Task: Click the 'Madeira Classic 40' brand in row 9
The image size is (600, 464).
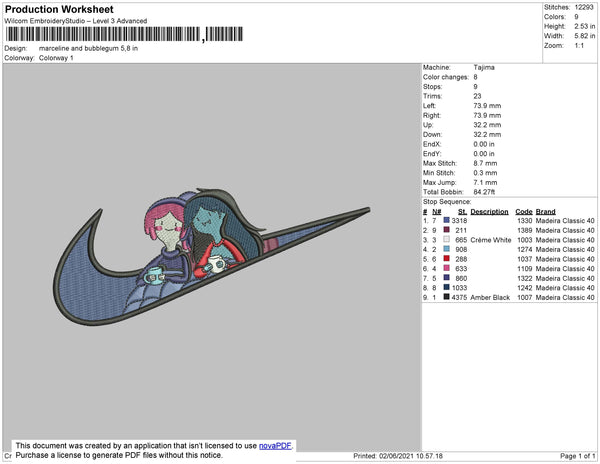Action: pos(565,297)
